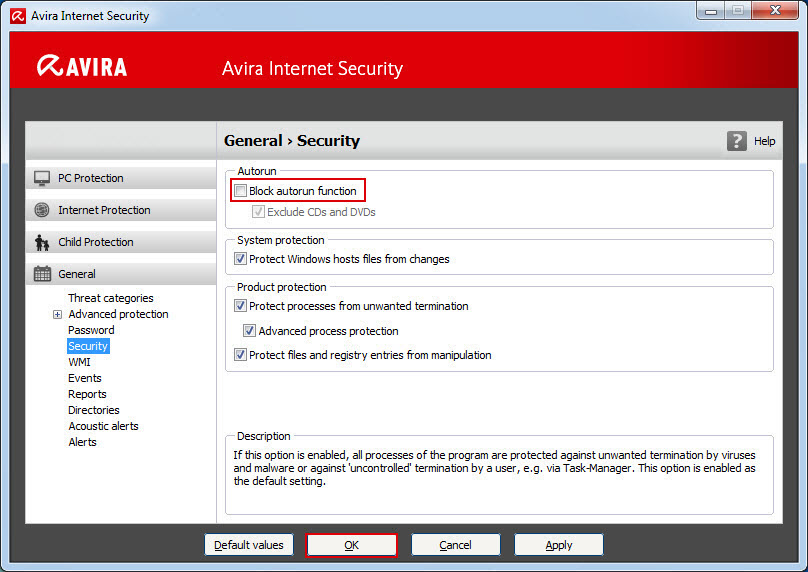Confirm settings with the OK button
808x572 pixels.
point(351,545)
